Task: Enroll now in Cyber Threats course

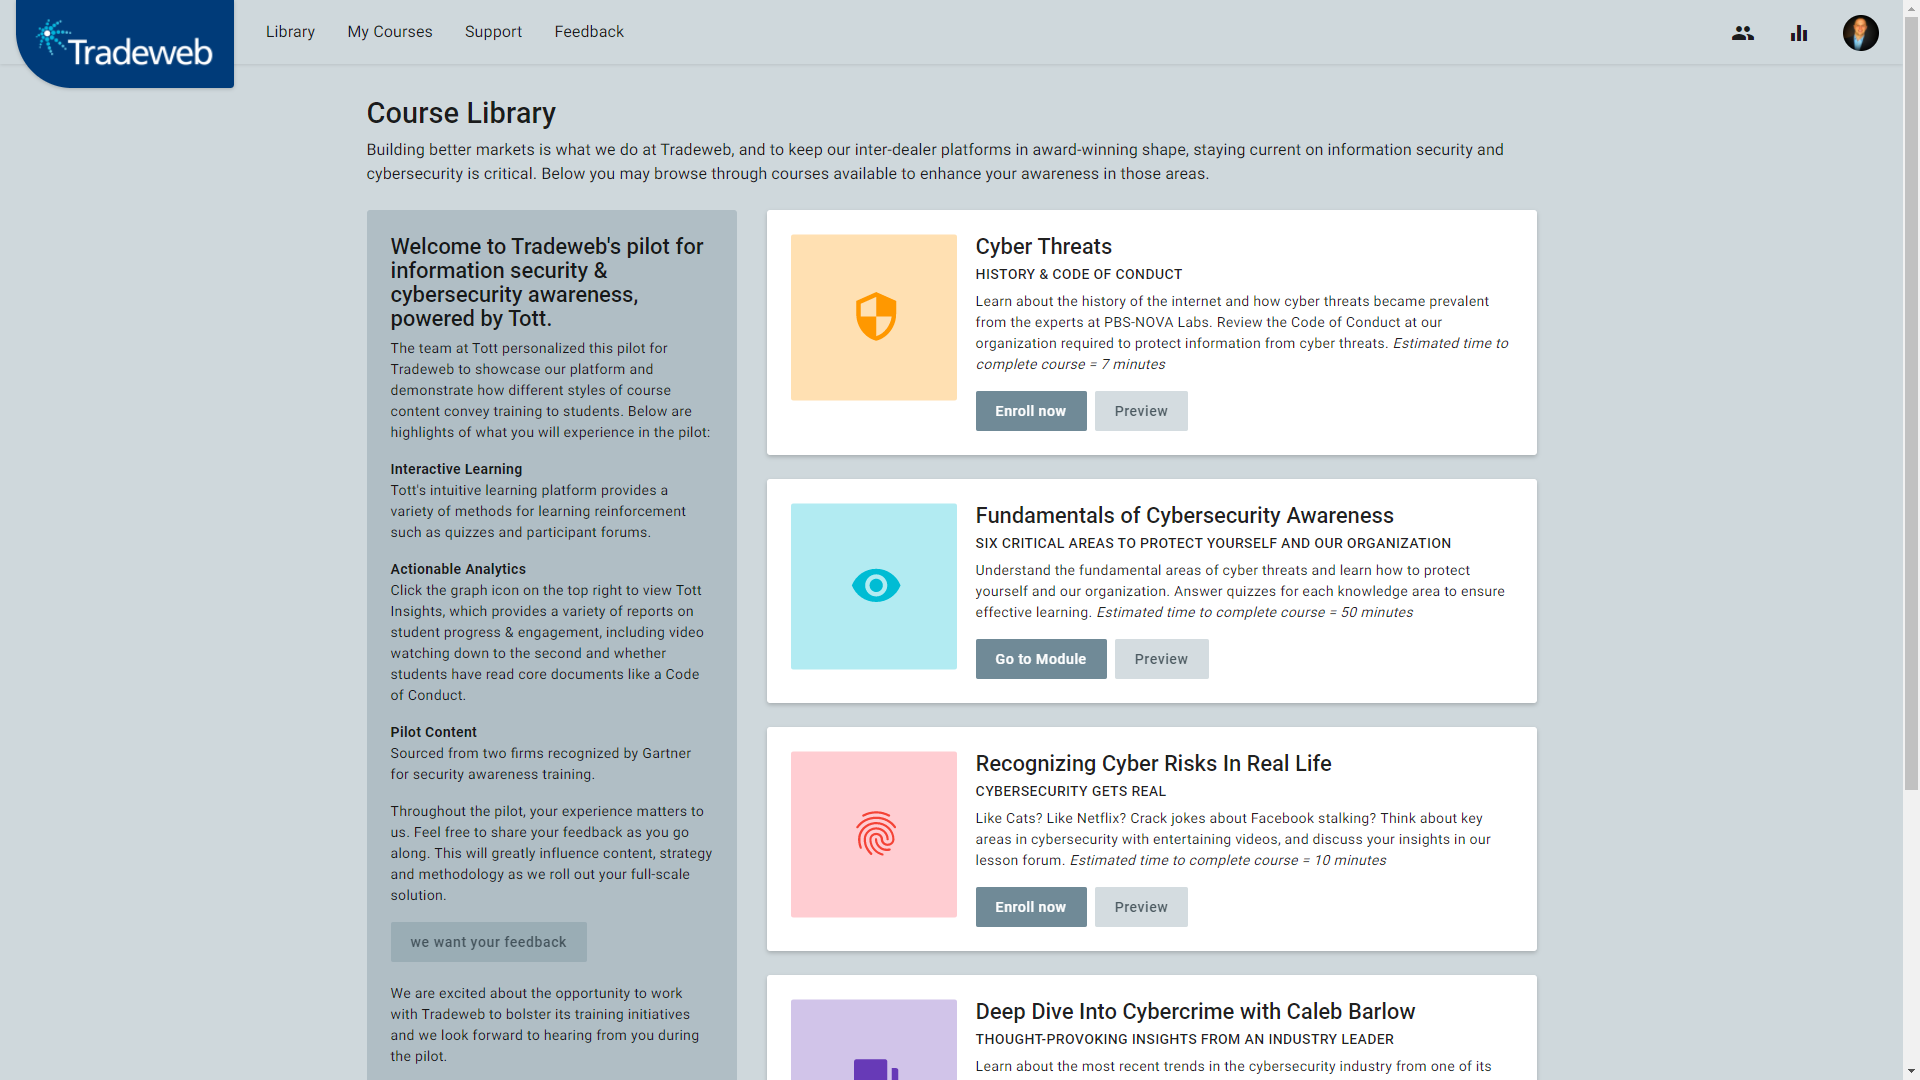Action: coord(1030,411)
